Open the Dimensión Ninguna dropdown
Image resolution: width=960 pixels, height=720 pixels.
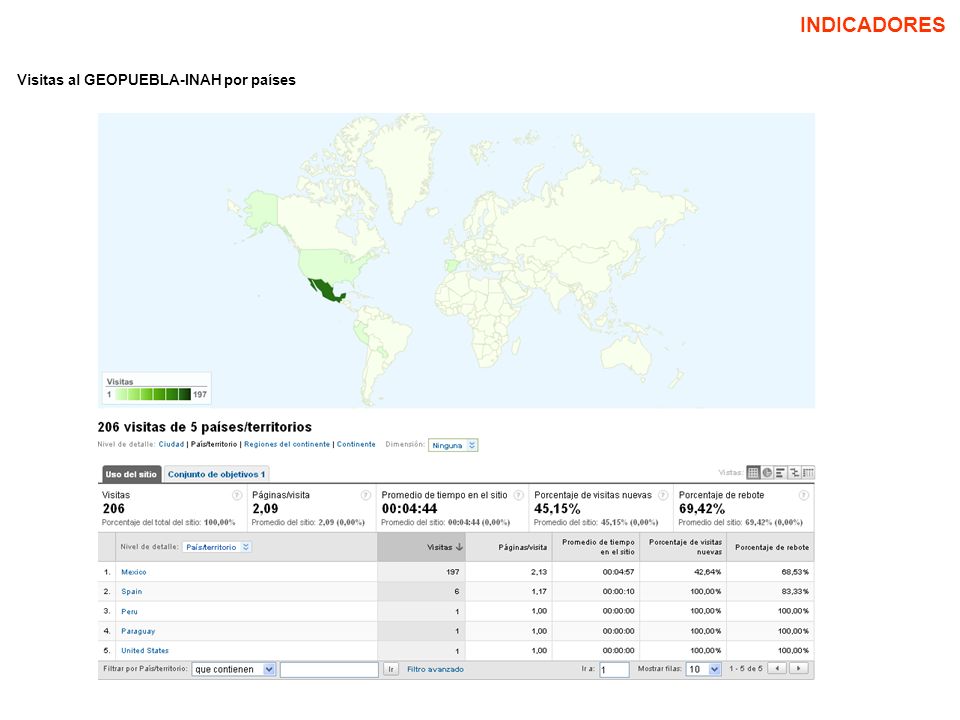tap(453, 445)
